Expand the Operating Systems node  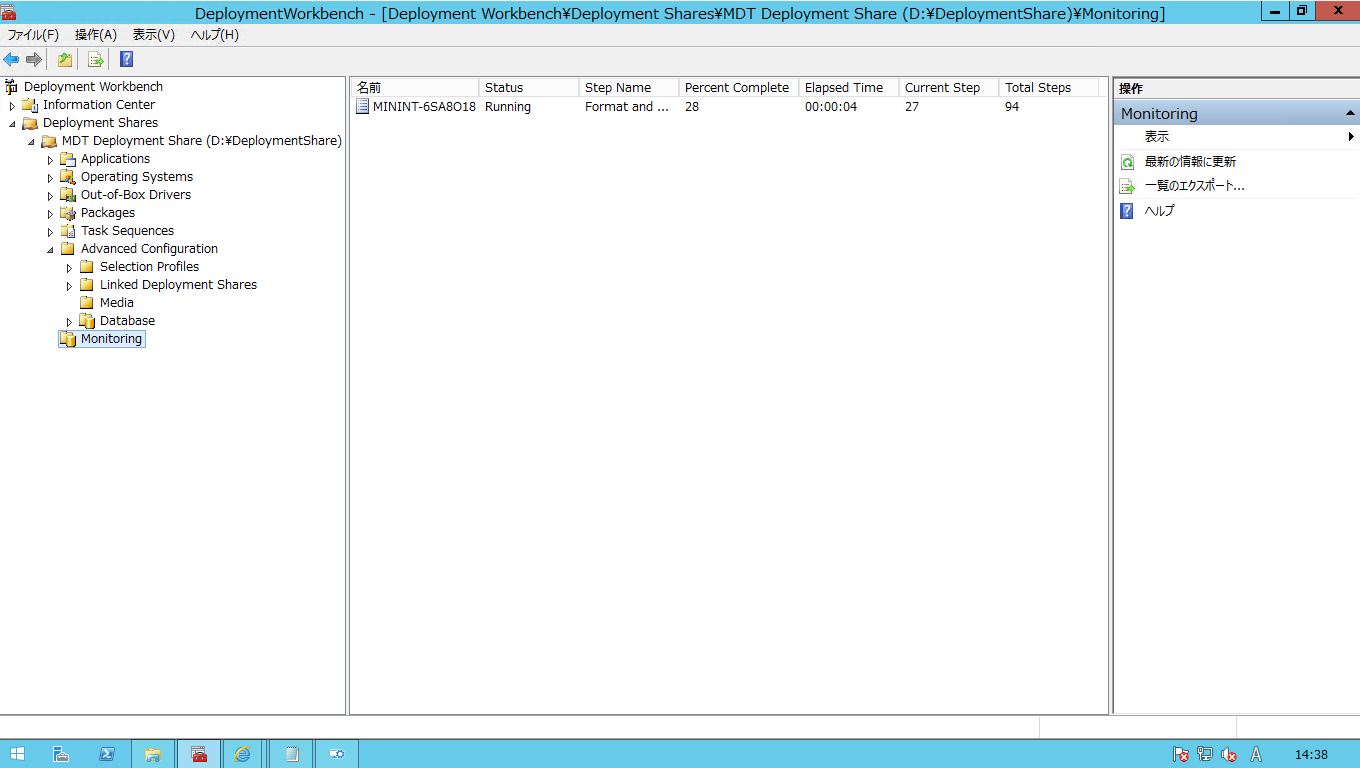pyautogui.click(x=51, y=178)
